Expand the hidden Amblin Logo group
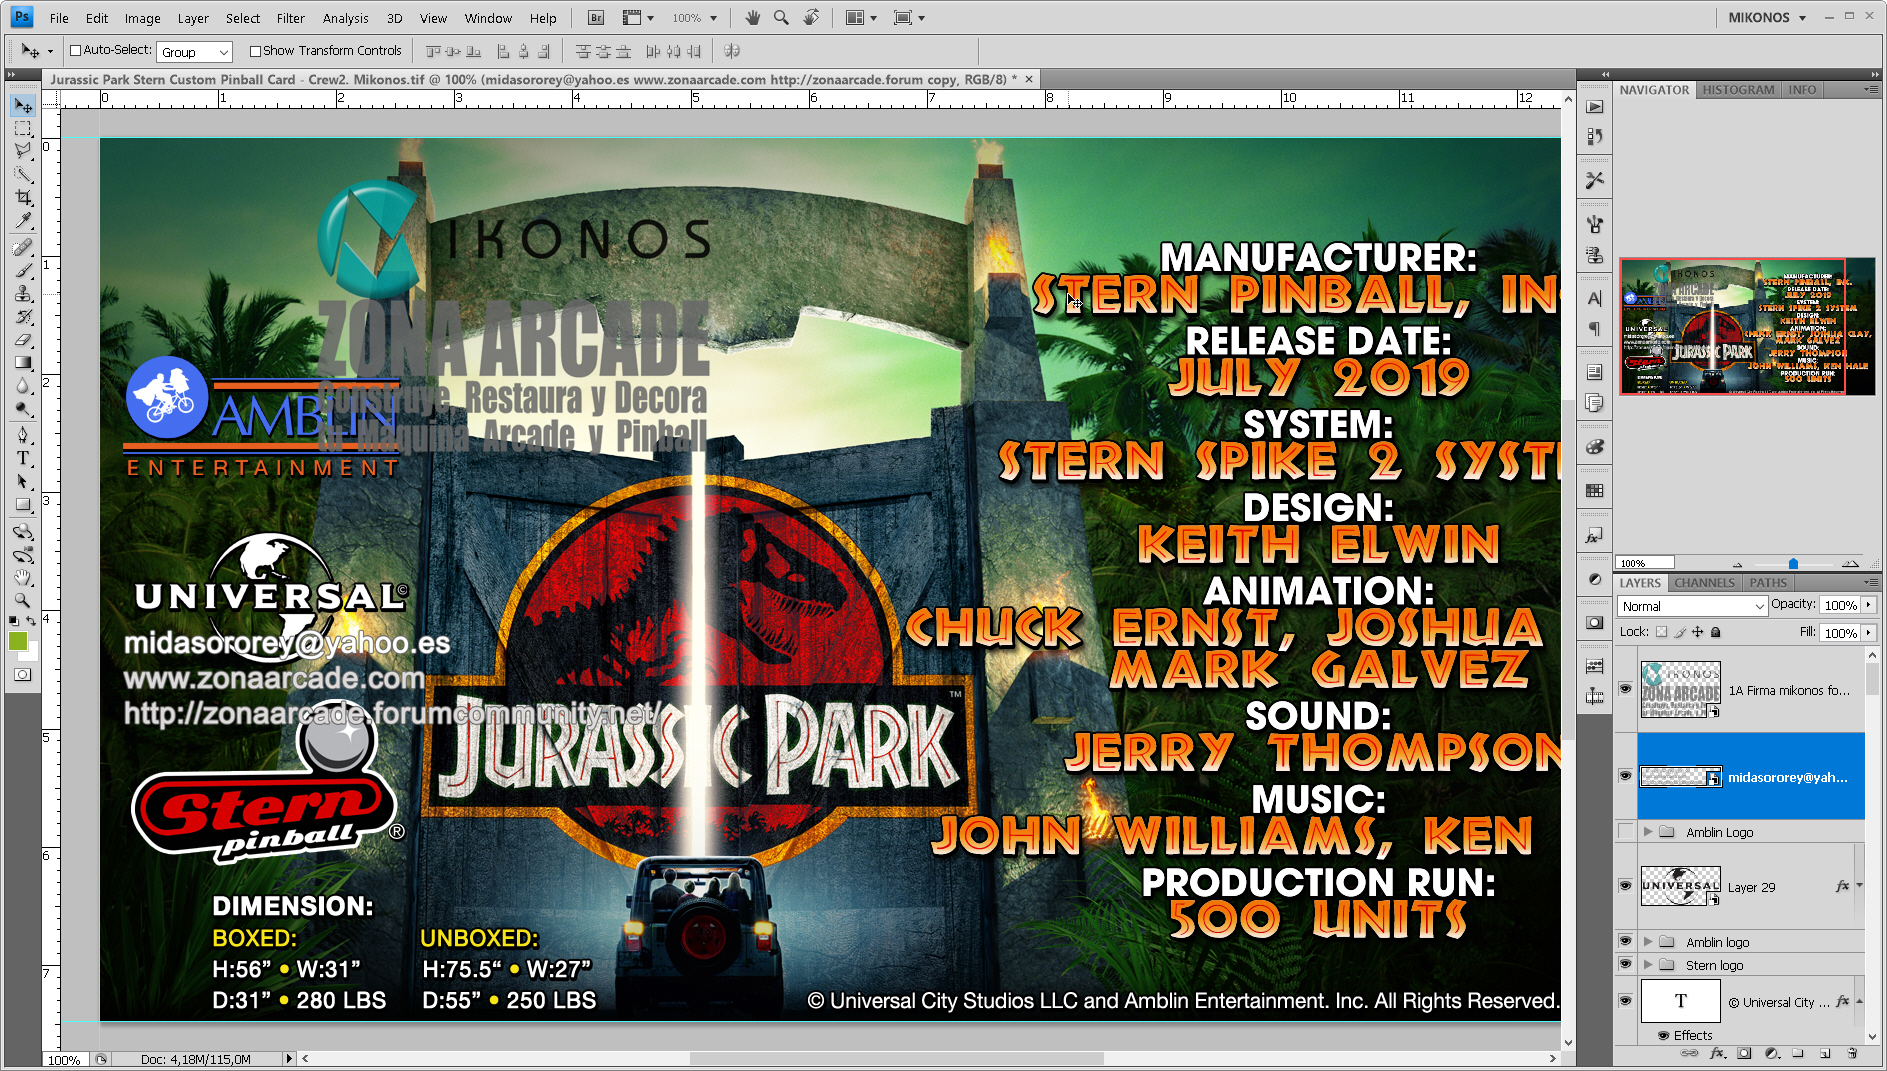Viewport: 1887px width, 1071px height. tap(1648, 832)
